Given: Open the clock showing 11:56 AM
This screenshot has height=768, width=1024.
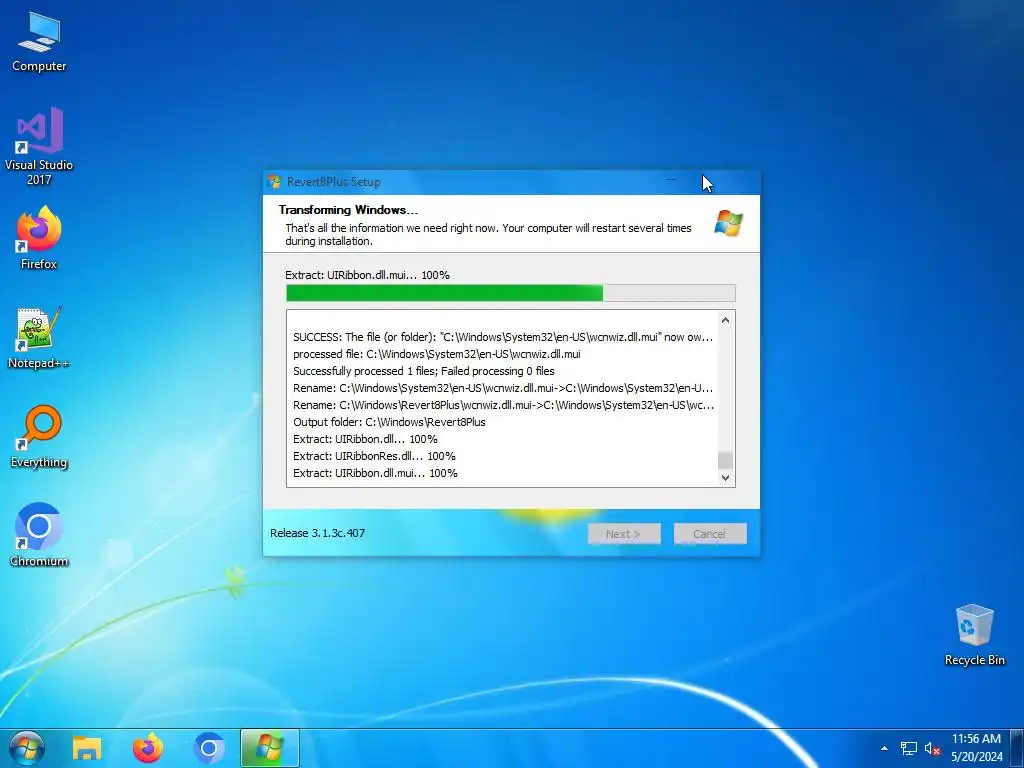Looking at the screenshot, I should 976,748.
